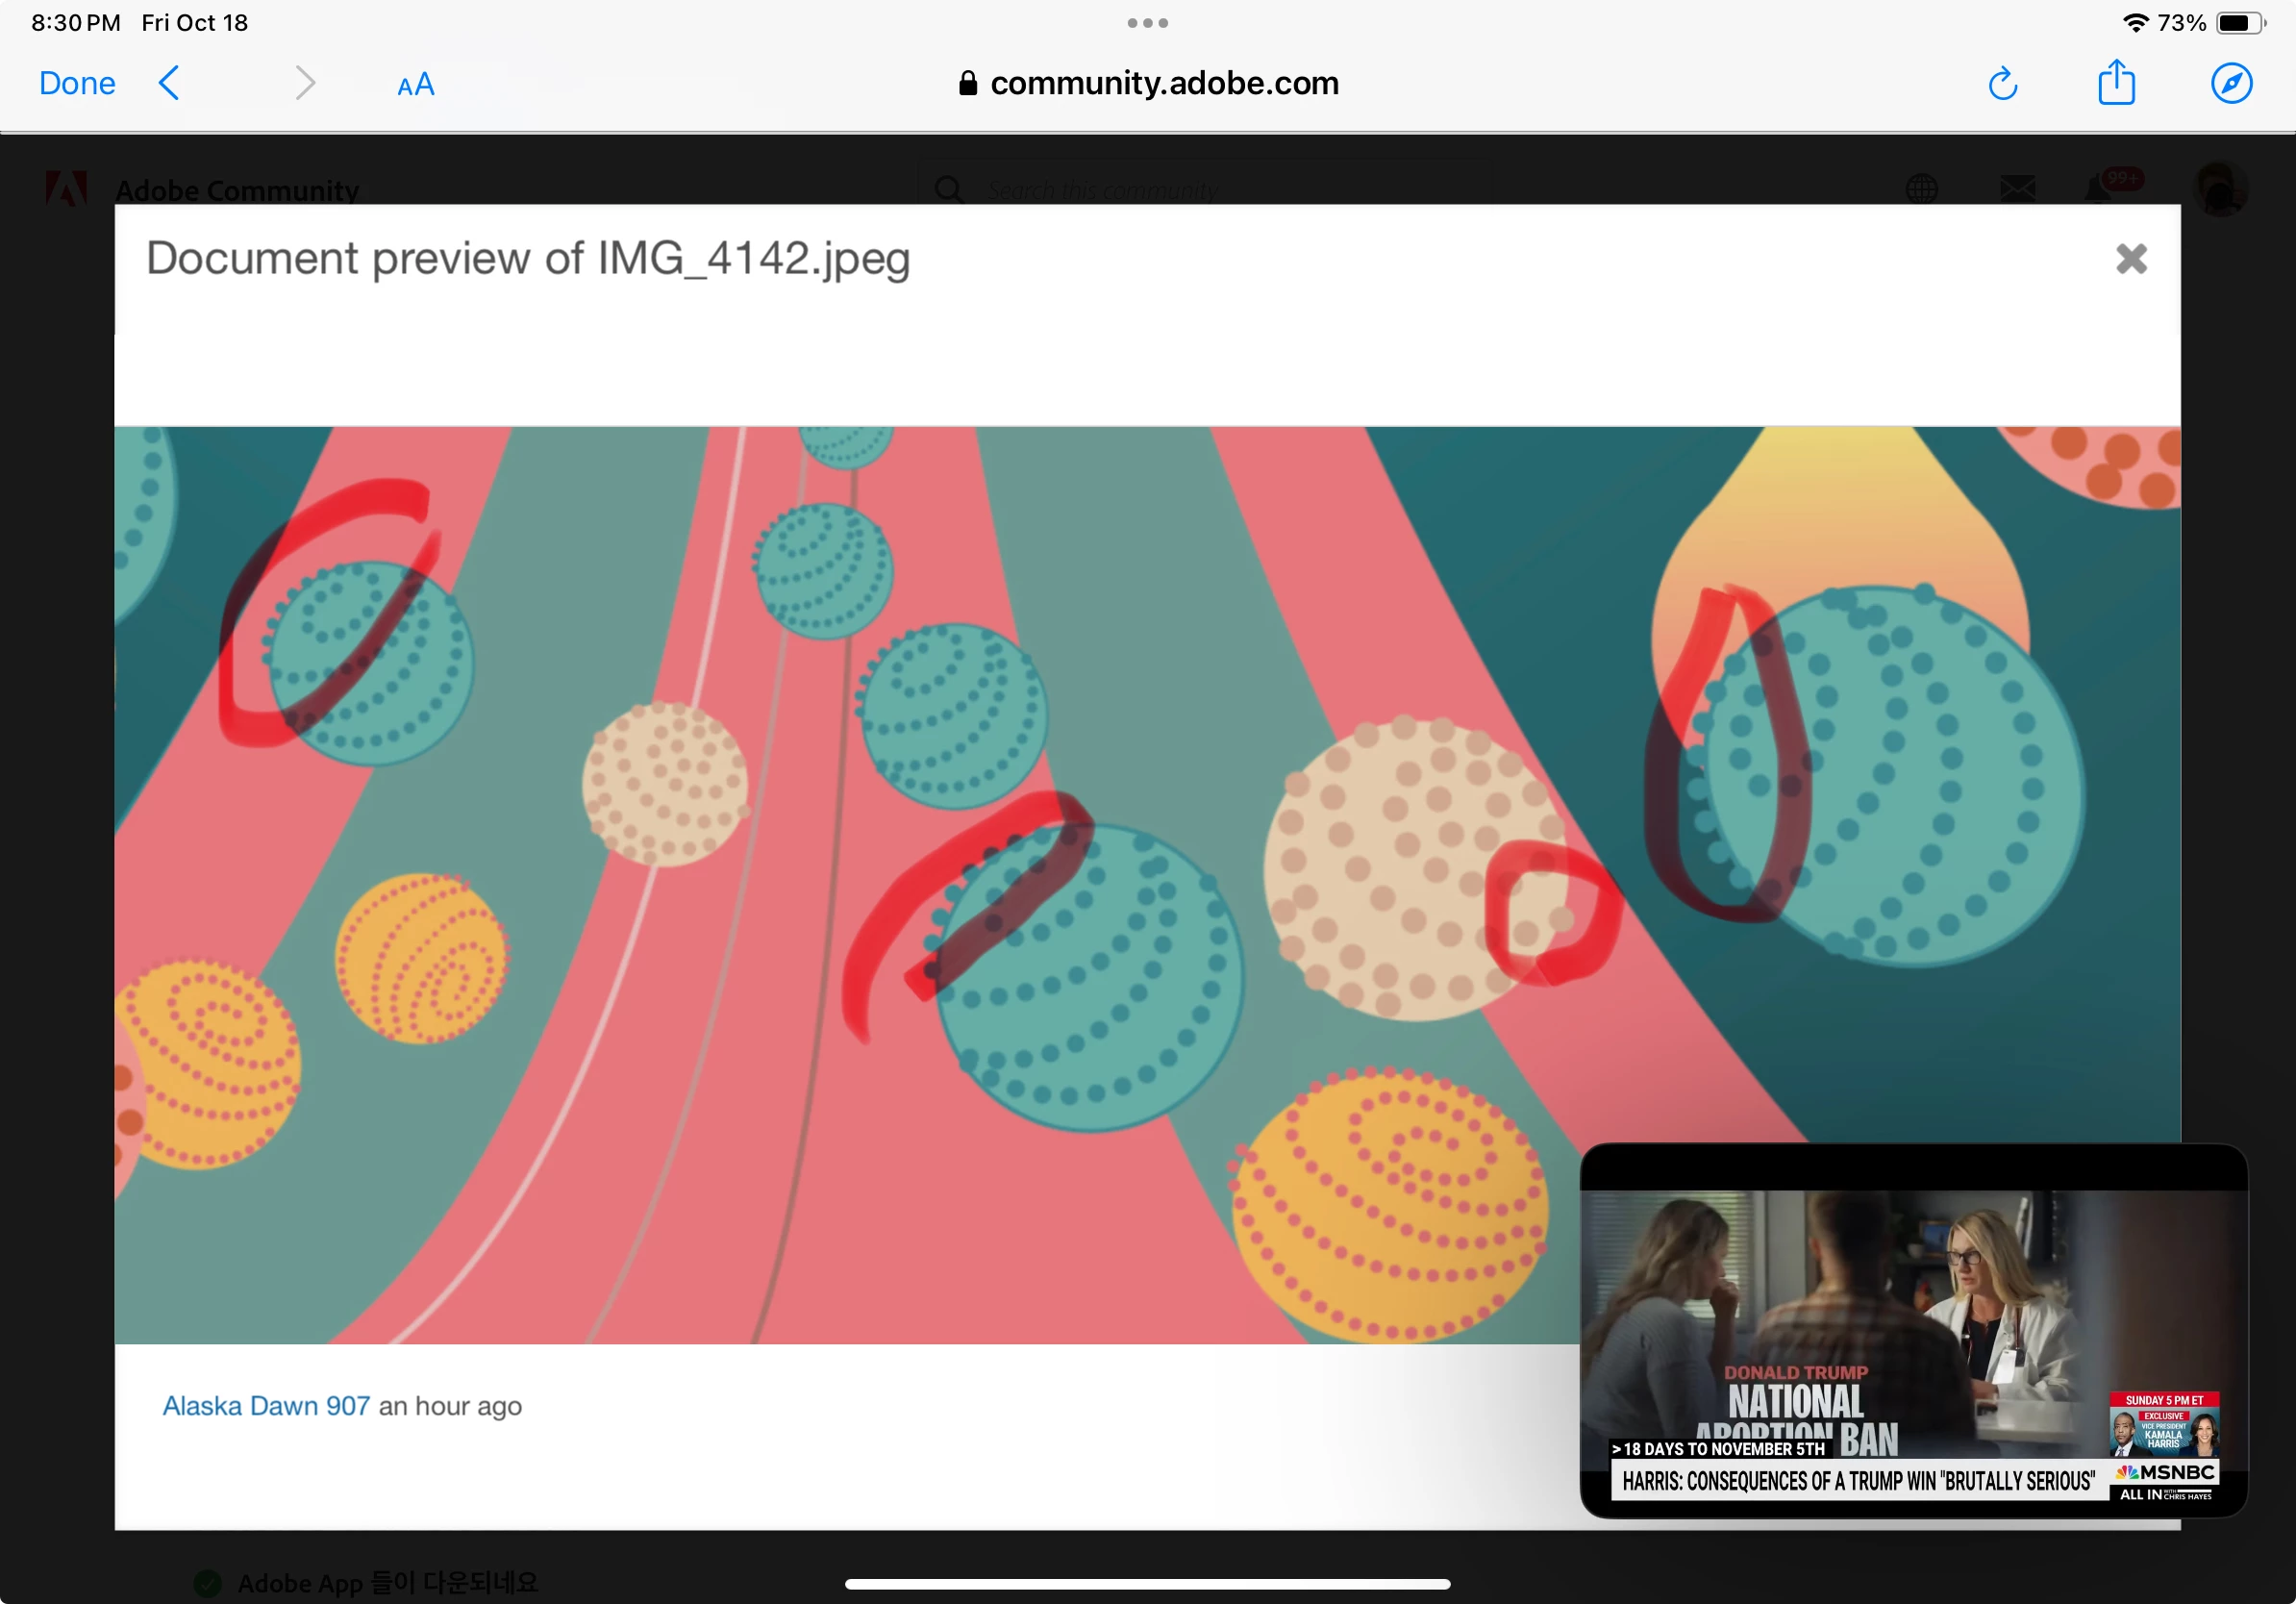Tap the MSNBC picture-in-picture video
Screen dimensions: 2296x1604
[1912, 1330]
